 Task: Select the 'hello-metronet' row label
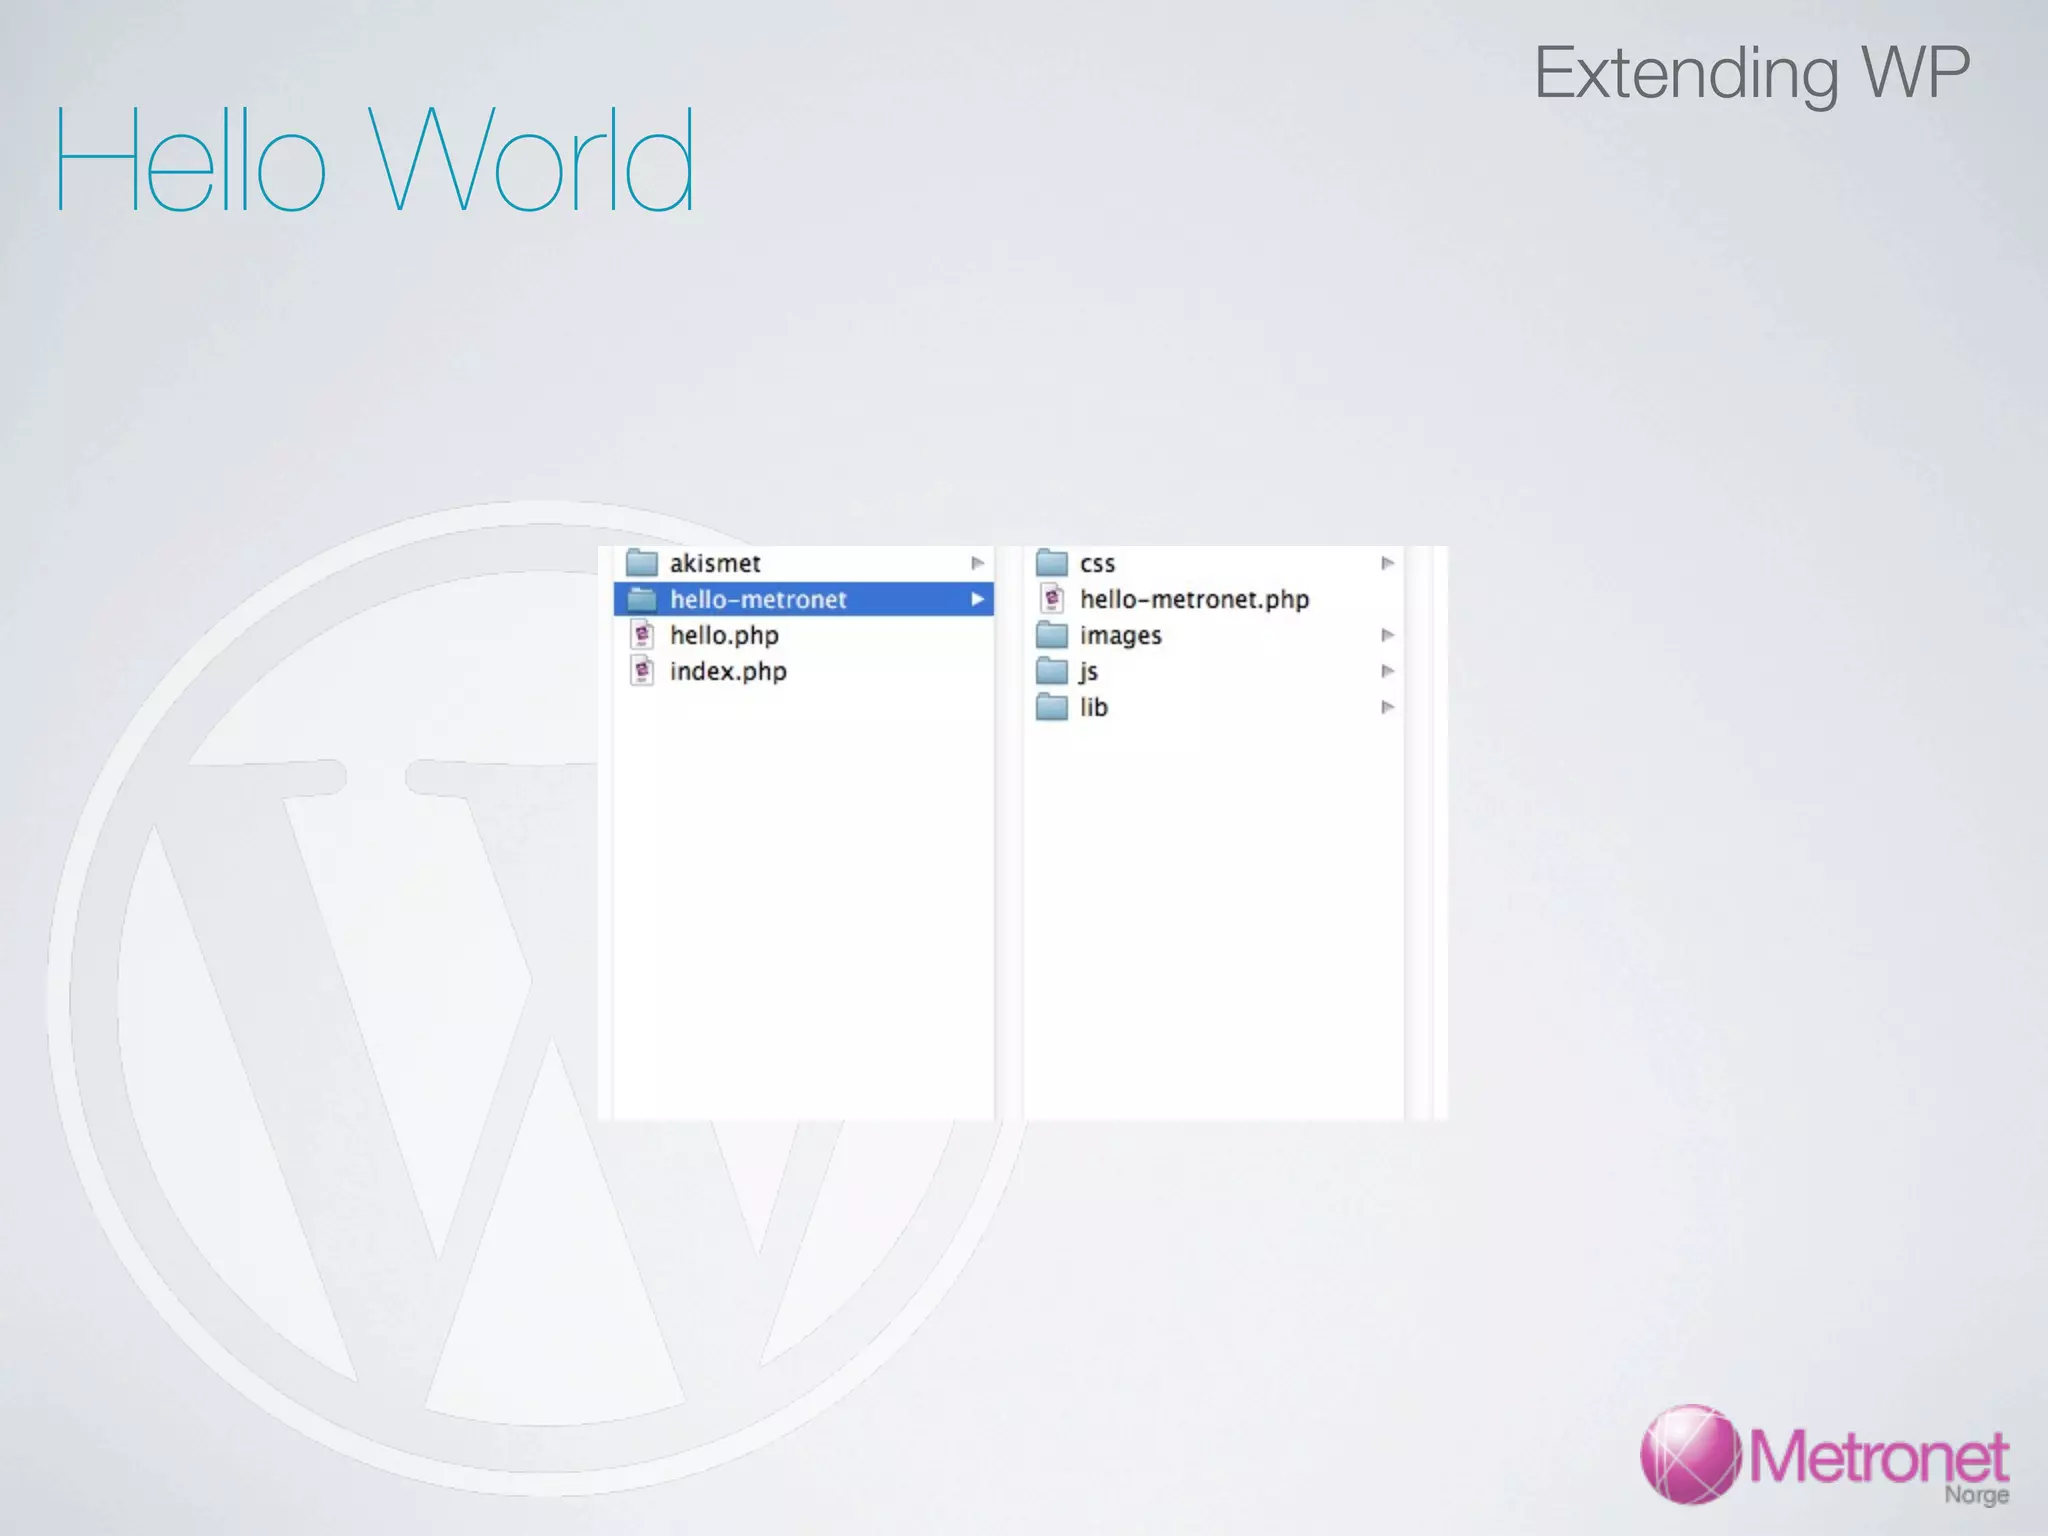(758, 599)
